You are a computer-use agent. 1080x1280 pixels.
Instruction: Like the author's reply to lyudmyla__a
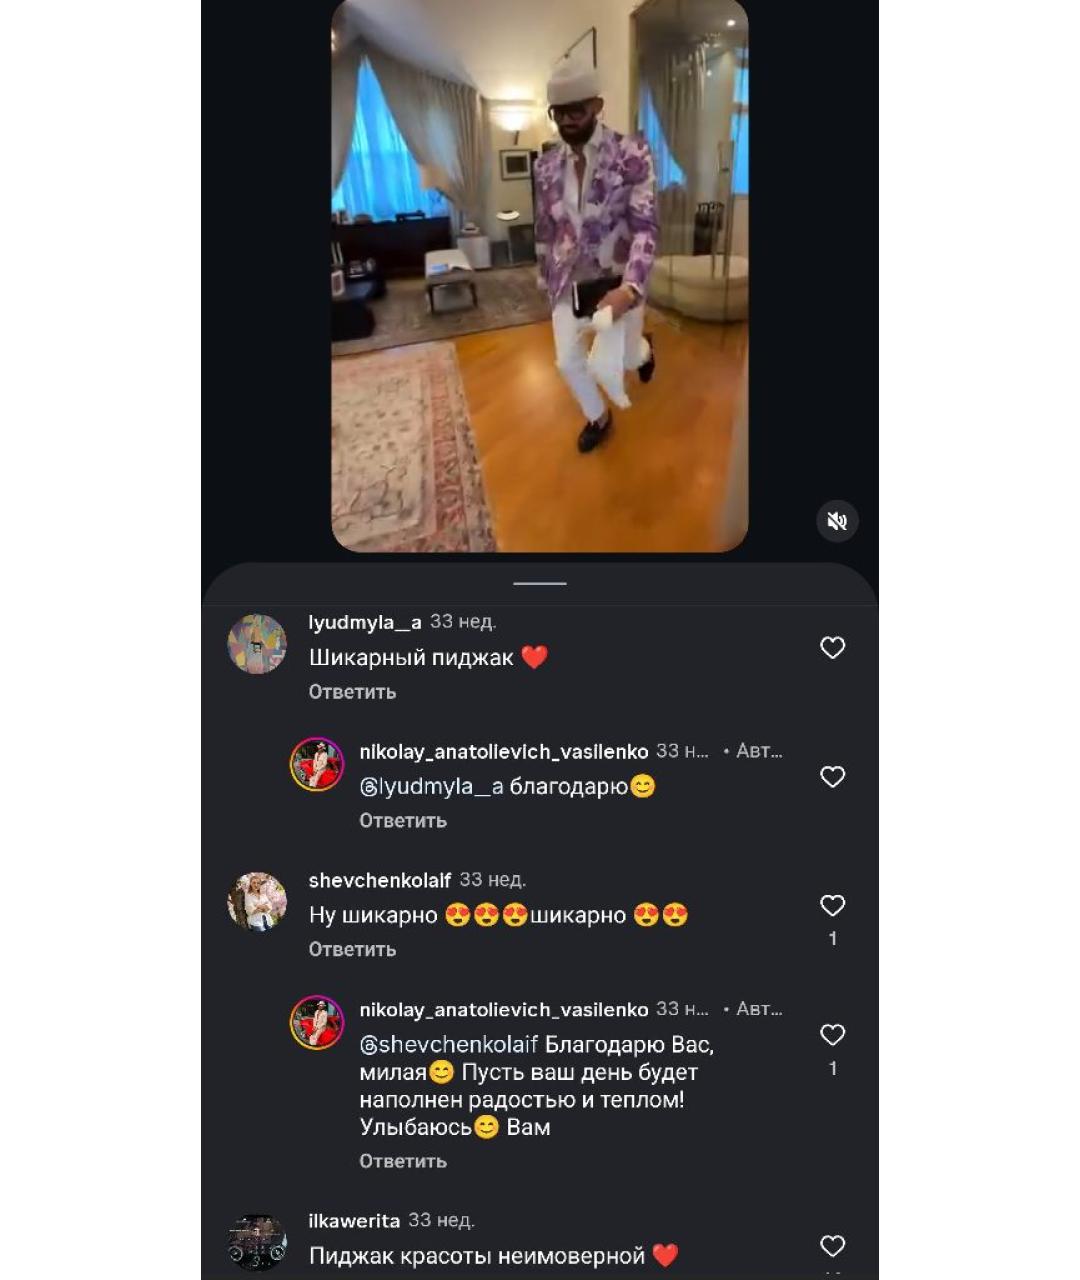tap(832, 777)
